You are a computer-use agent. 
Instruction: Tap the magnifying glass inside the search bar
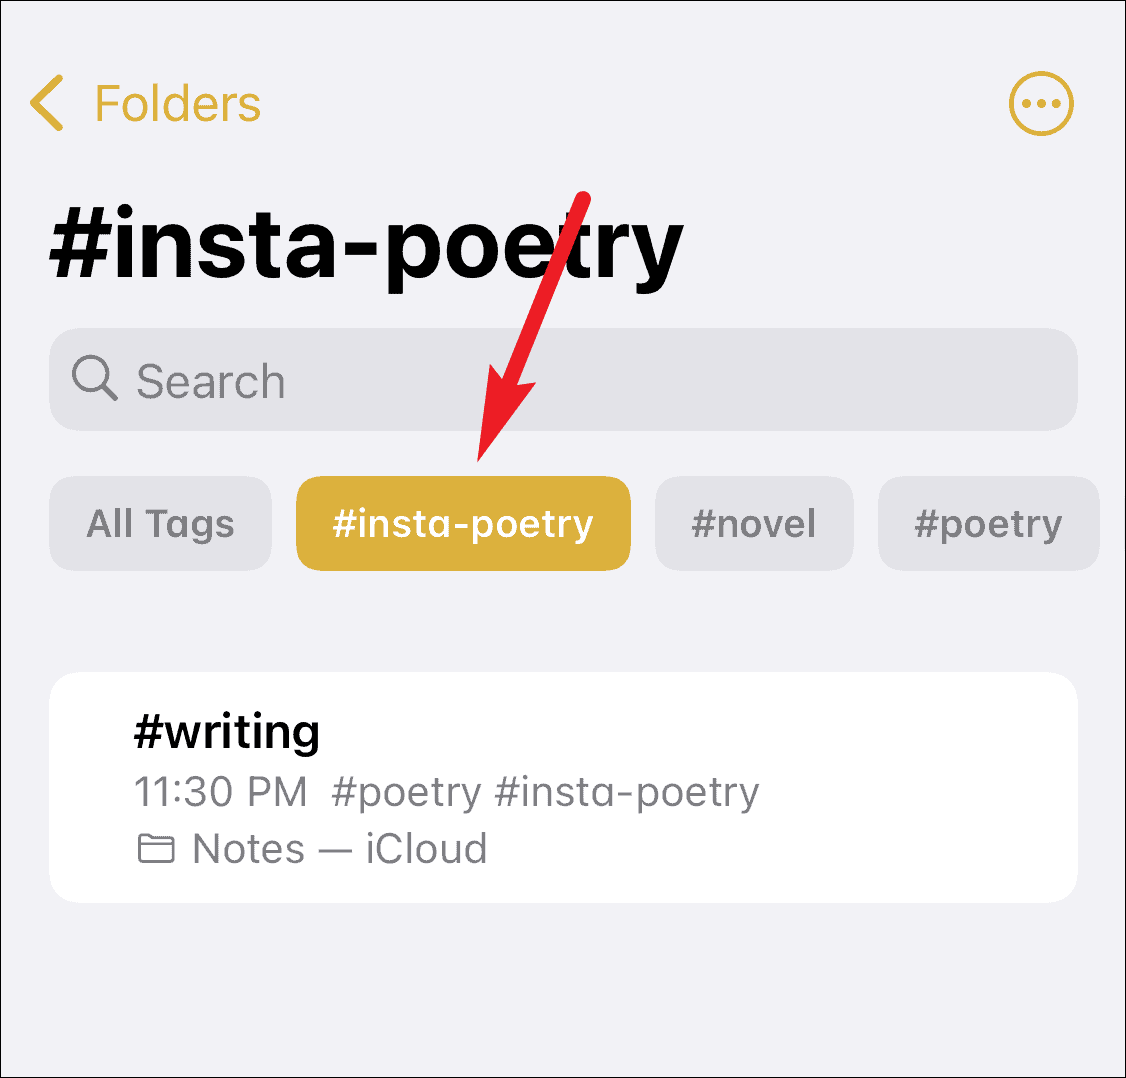coord(95,380)
